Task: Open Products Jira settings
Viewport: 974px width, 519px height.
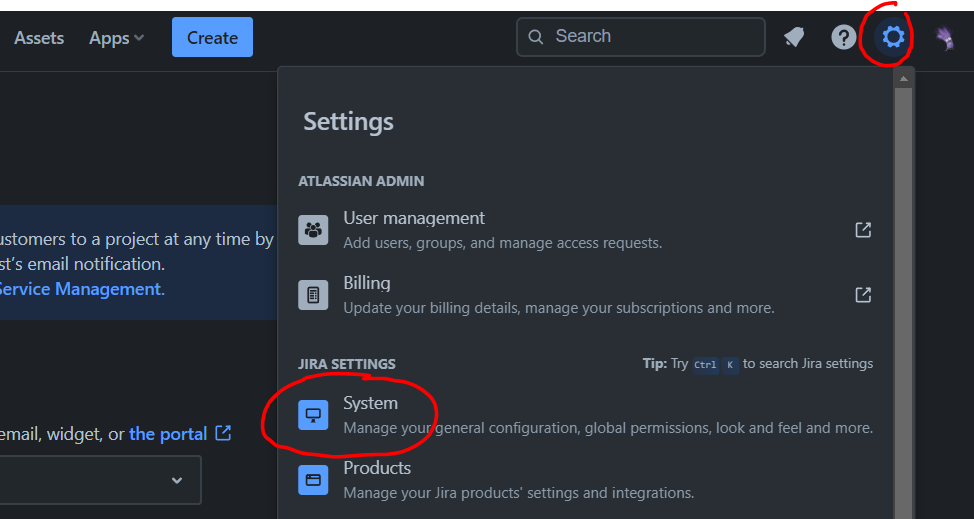Action: click(x=585, y=480)
